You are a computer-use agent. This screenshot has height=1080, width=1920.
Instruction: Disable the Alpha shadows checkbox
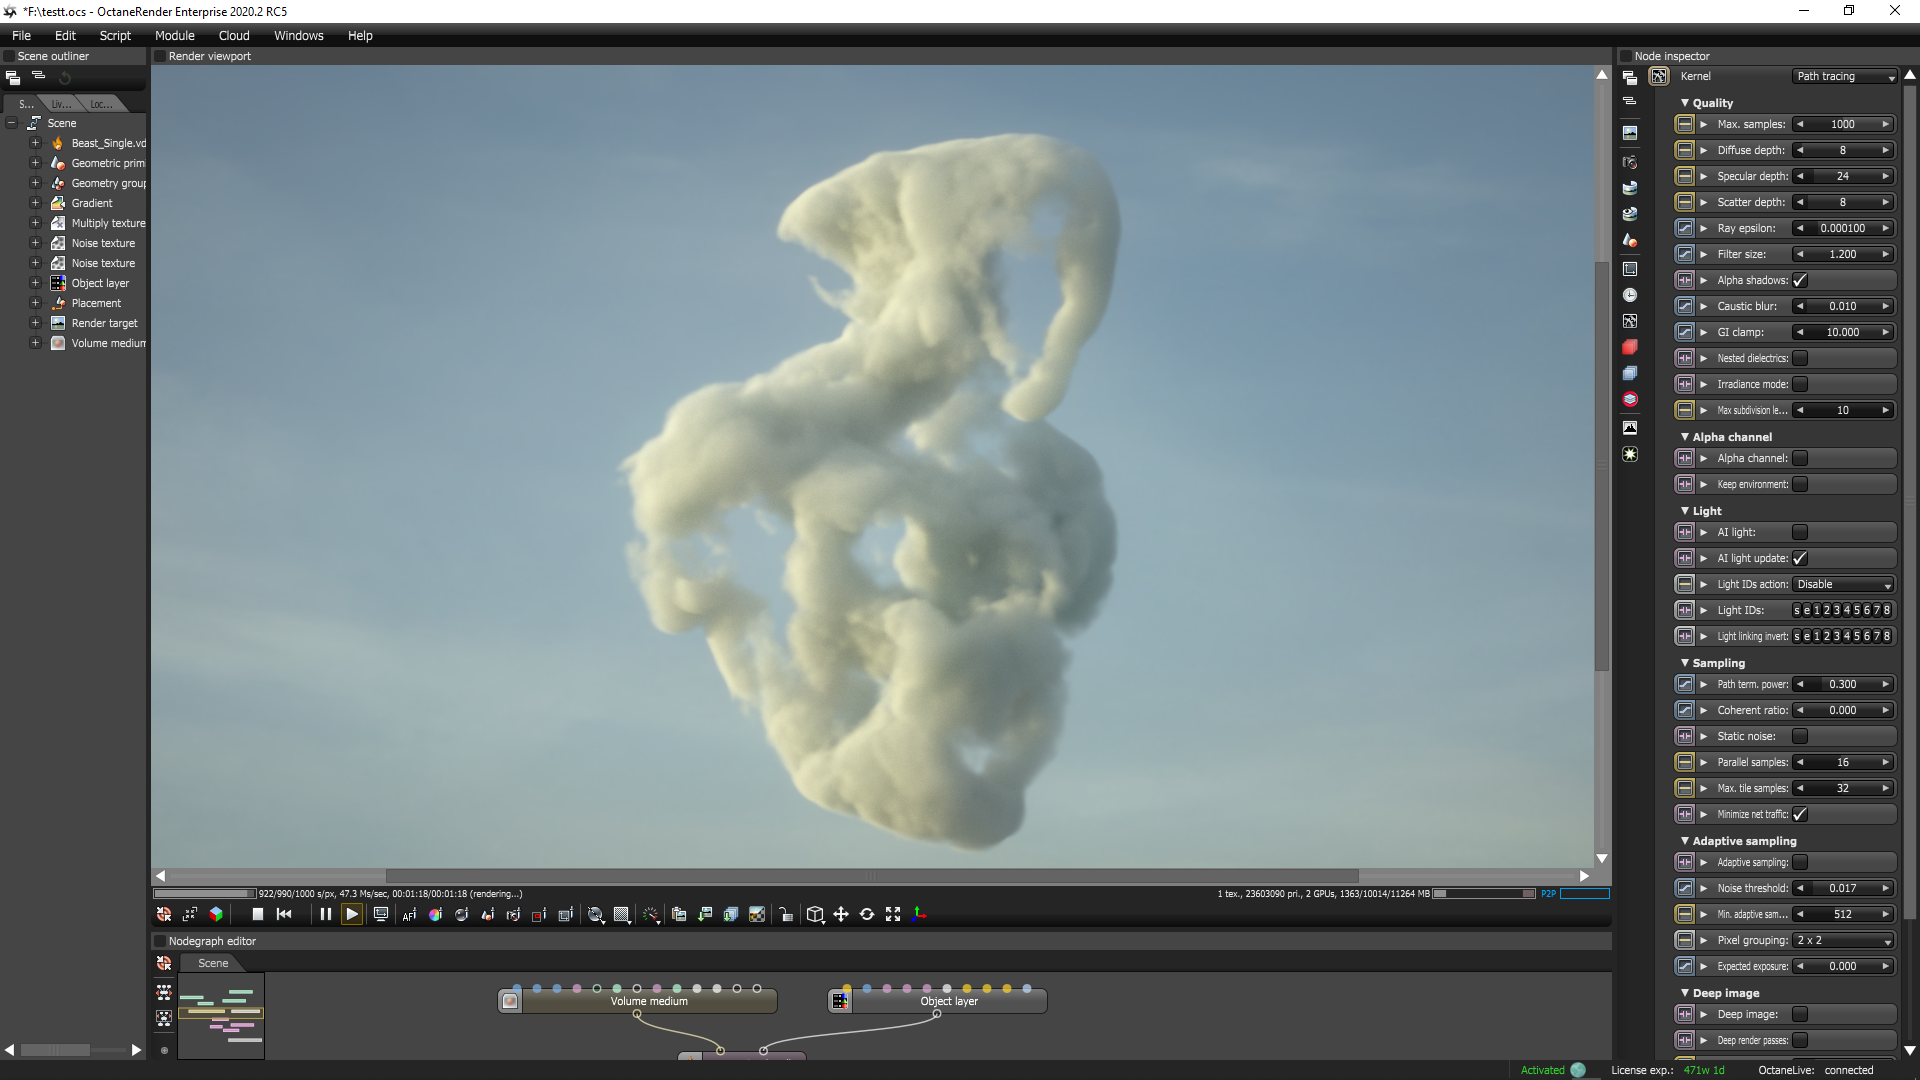(1800, 280)
